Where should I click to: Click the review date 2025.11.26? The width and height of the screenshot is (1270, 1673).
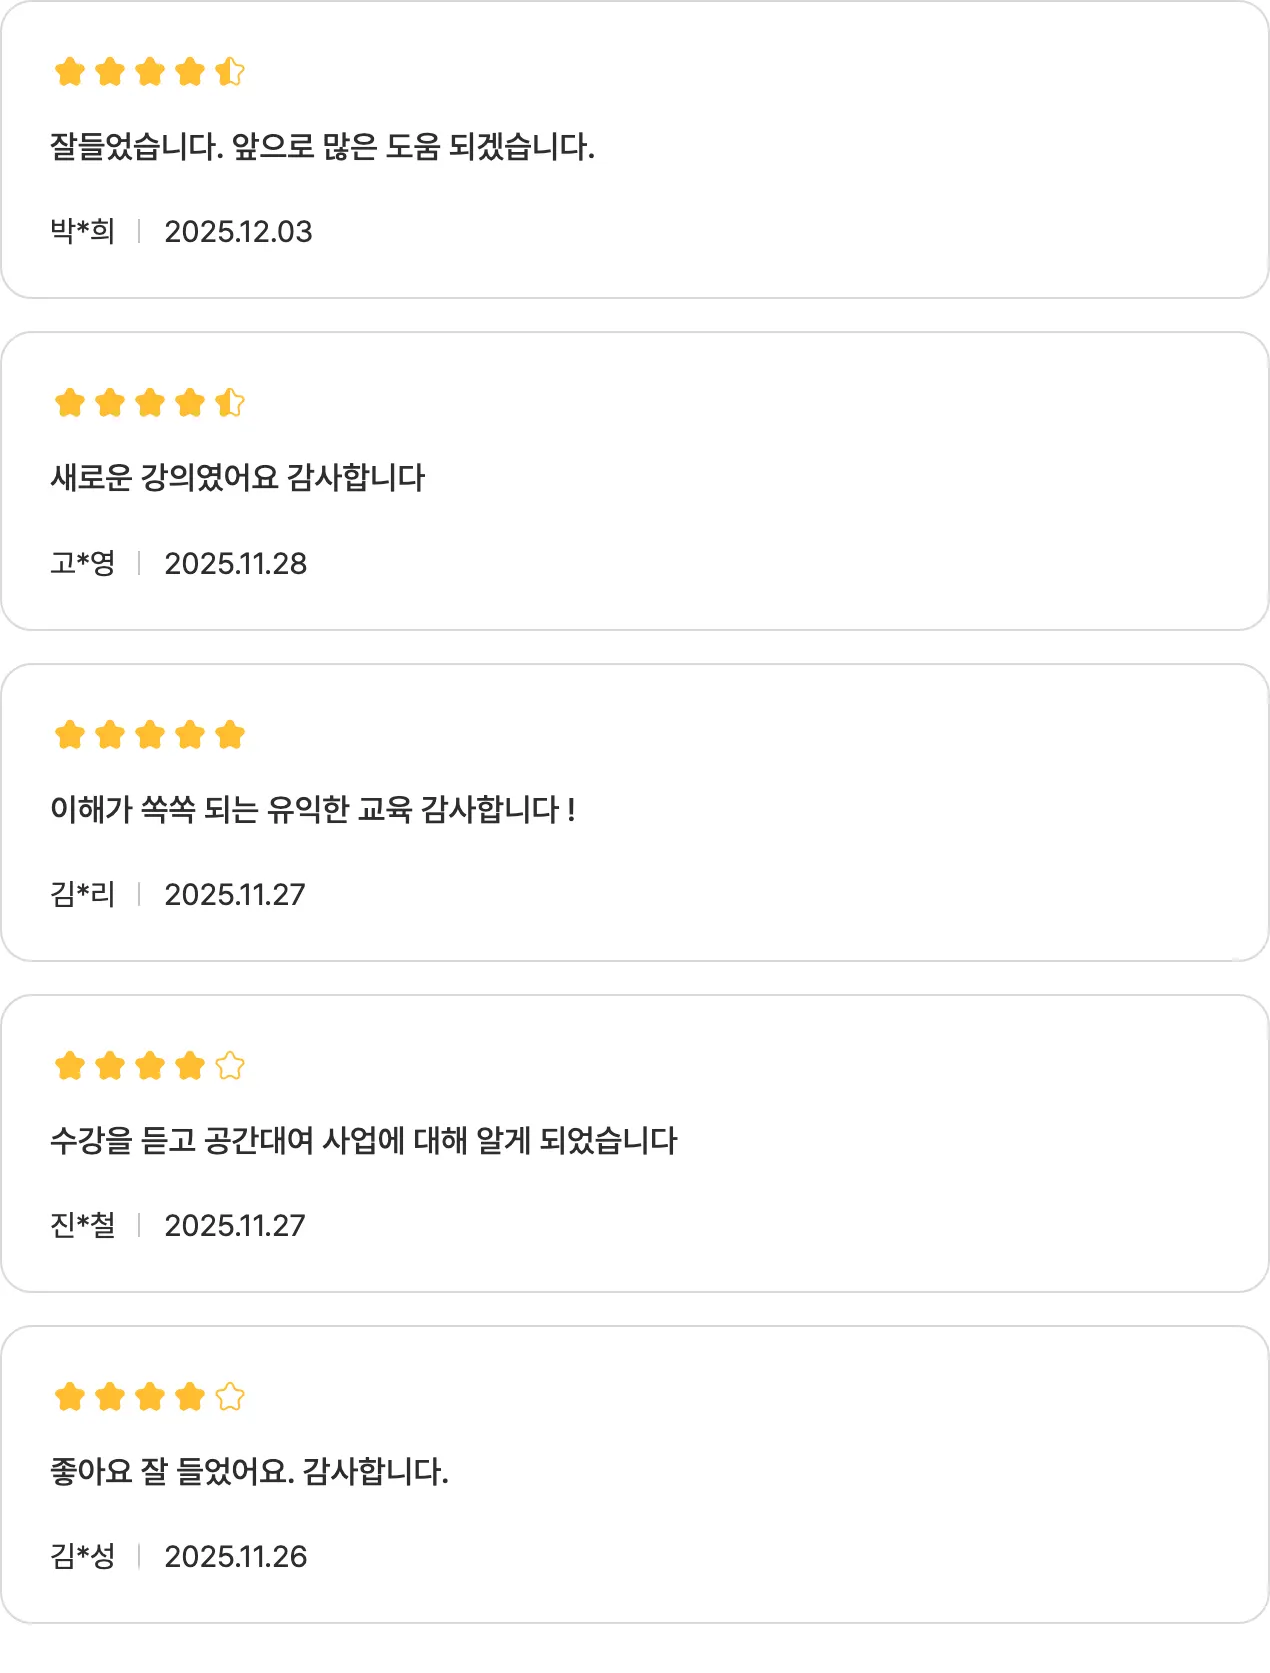pyautogui.click(x=235, y=1557)
